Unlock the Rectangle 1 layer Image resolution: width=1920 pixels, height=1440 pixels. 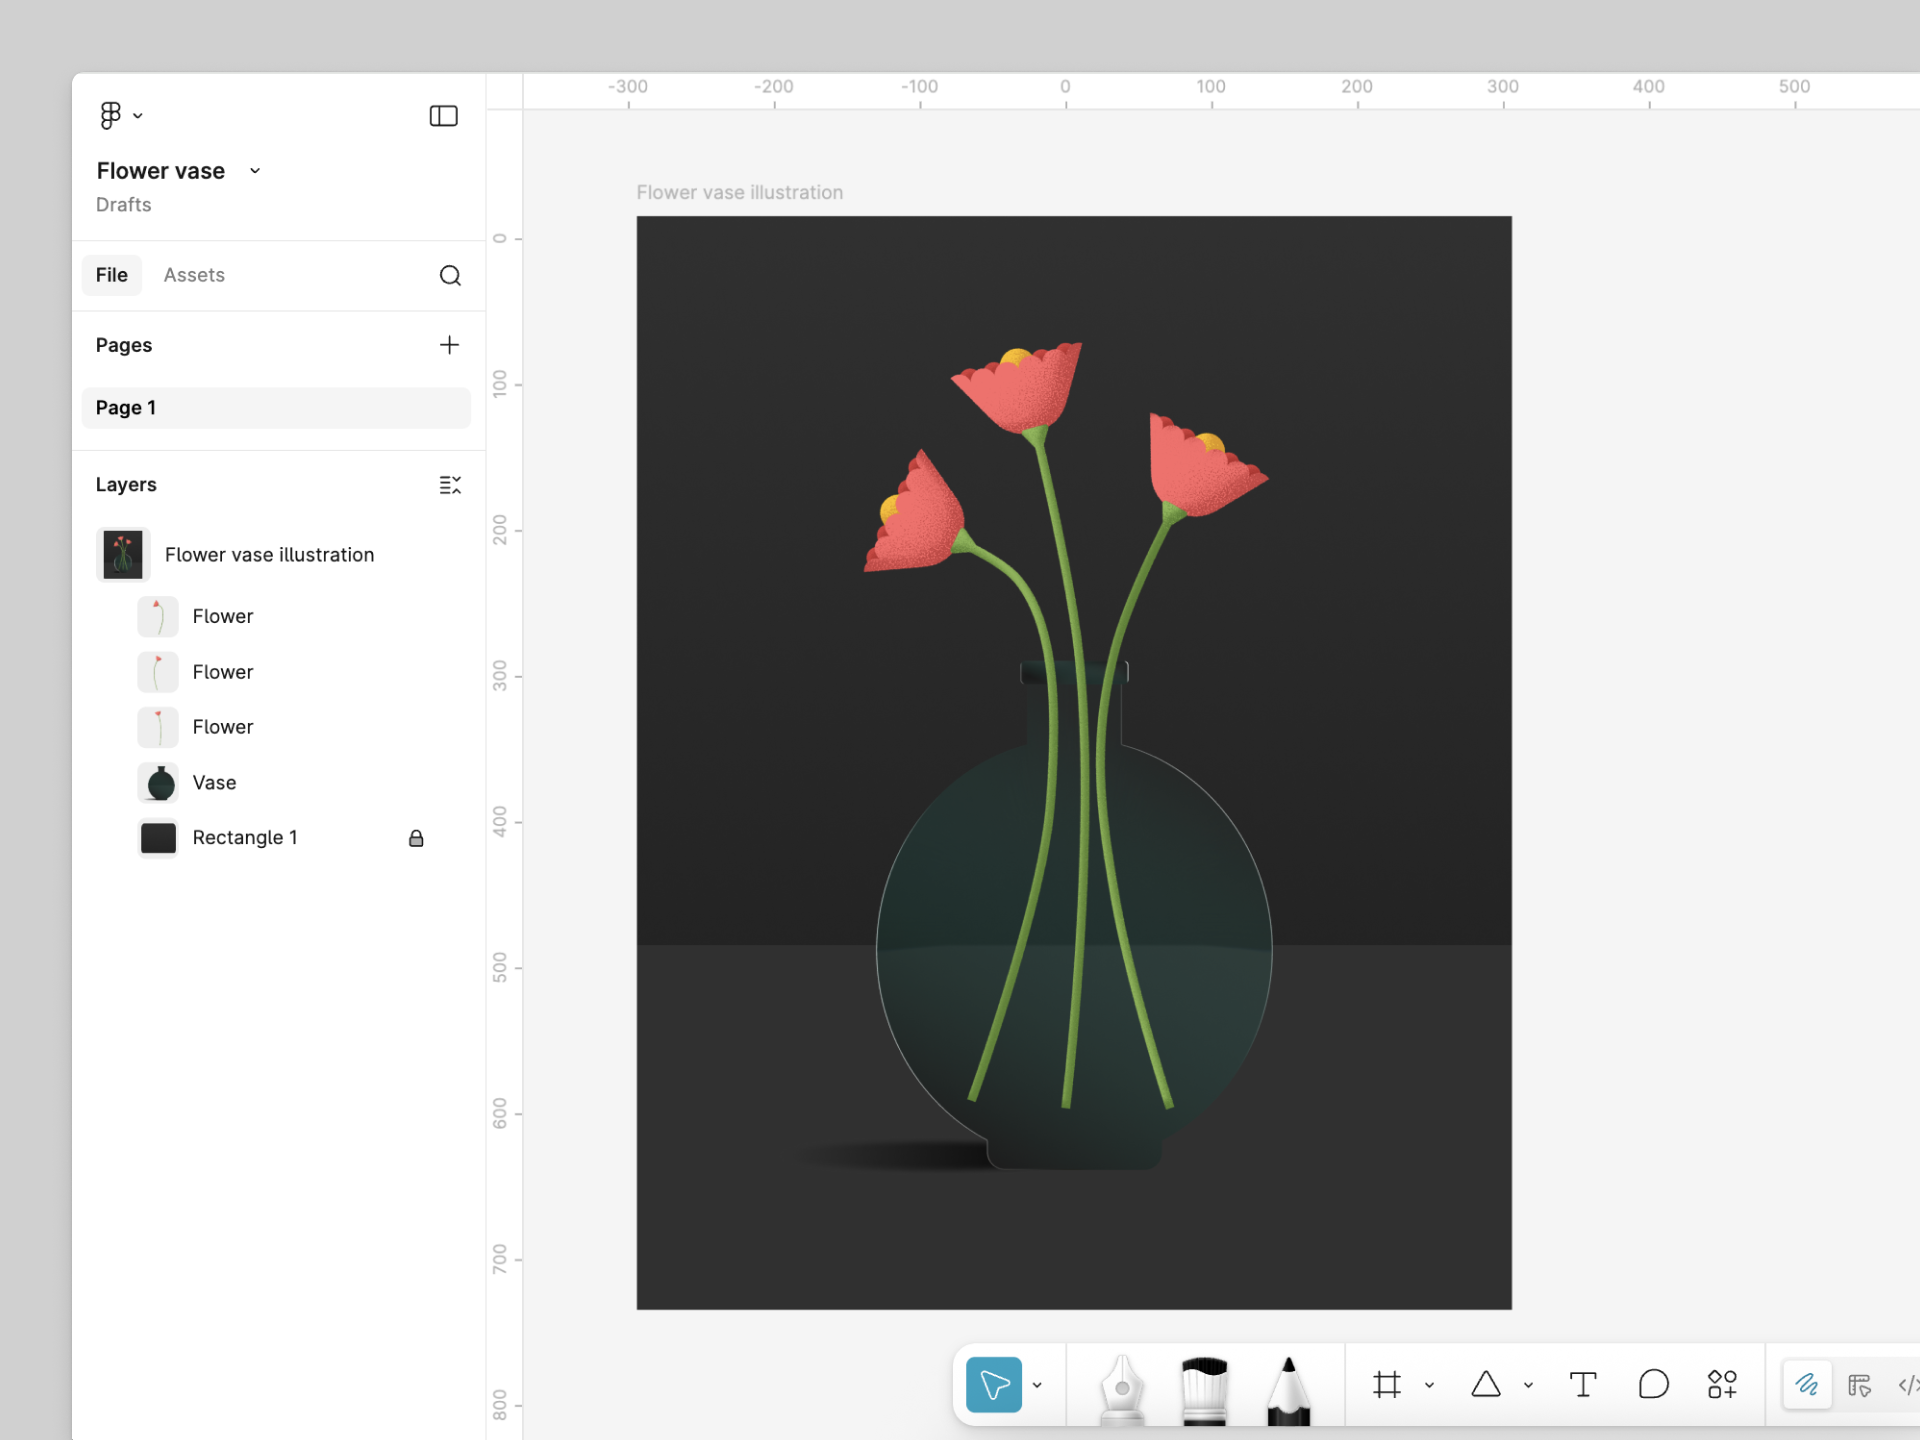[416, 838]
